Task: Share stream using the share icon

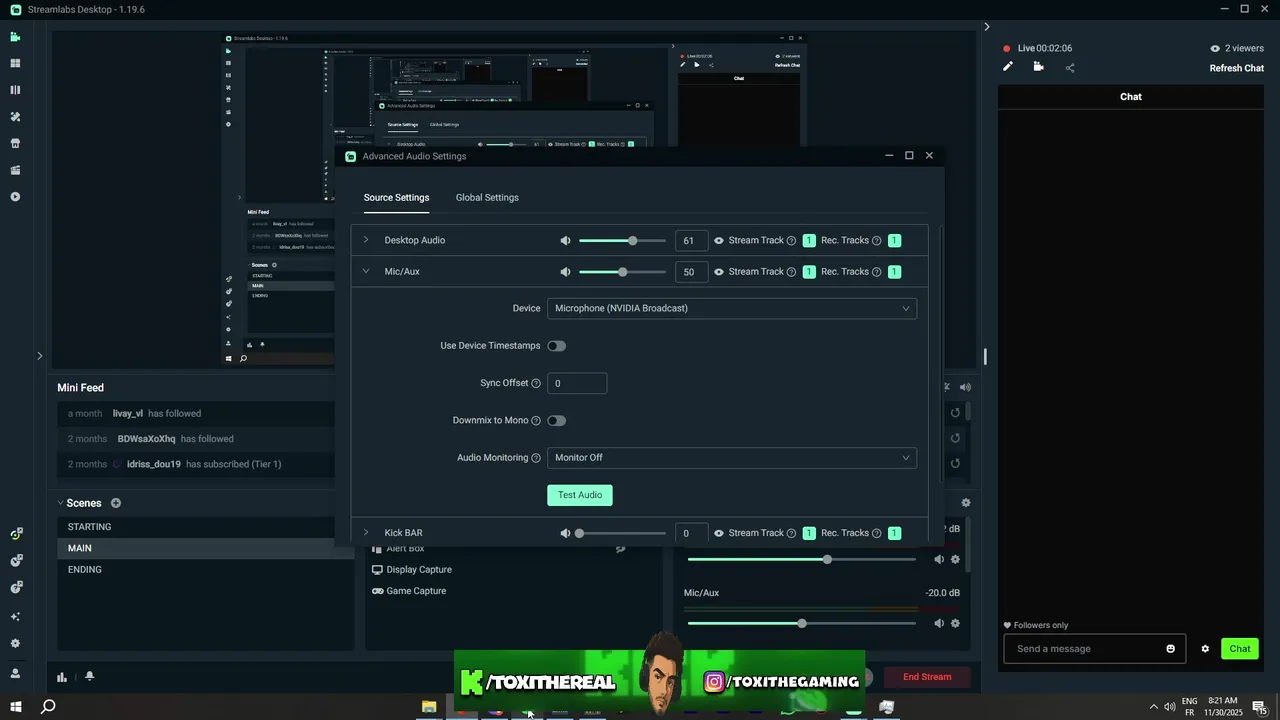Action: click(x=1070, y=68)
